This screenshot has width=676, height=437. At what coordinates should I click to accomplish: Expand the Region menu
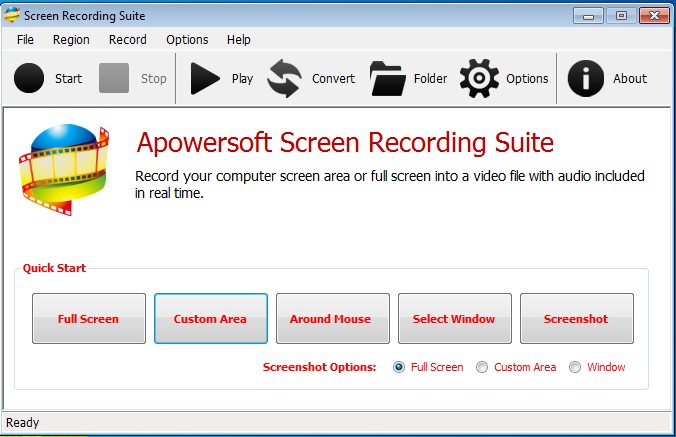(x=71, y=39)
